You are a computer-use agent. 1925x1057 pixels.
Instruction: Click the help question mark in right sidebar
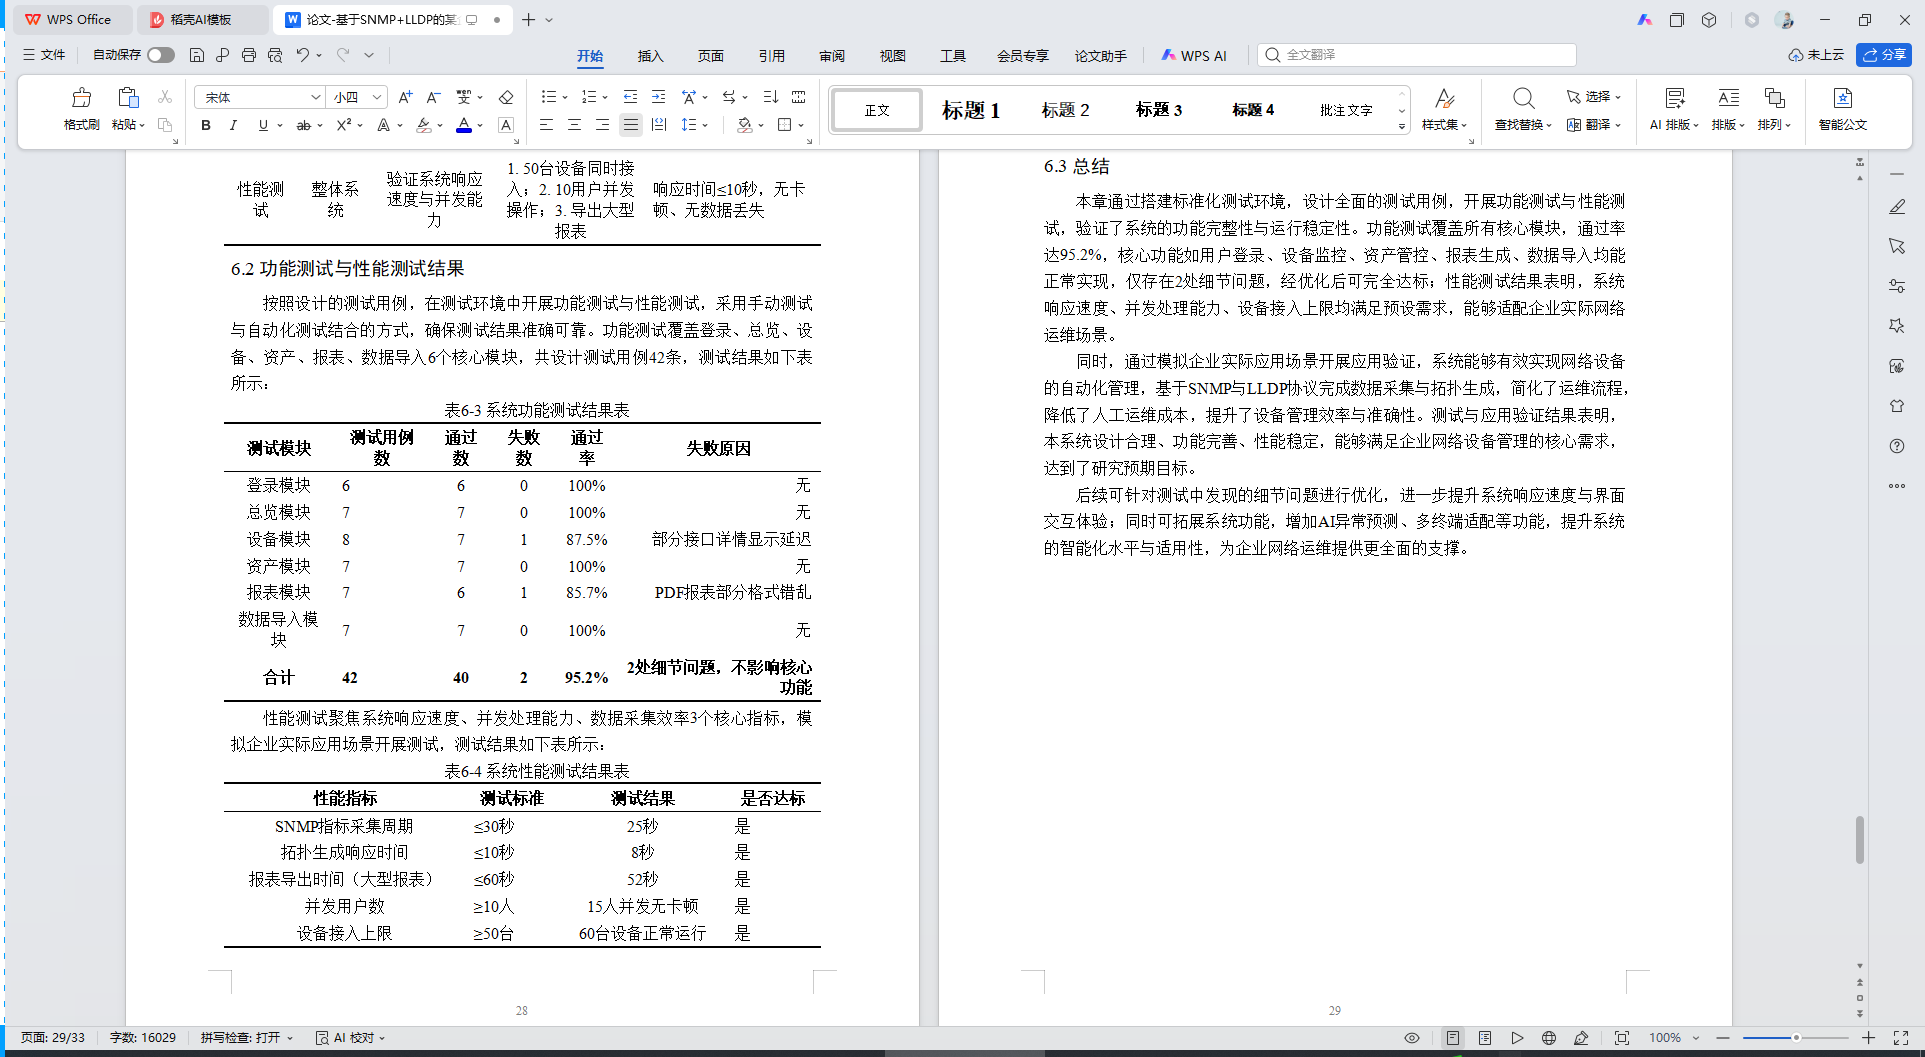point(1897,446)
